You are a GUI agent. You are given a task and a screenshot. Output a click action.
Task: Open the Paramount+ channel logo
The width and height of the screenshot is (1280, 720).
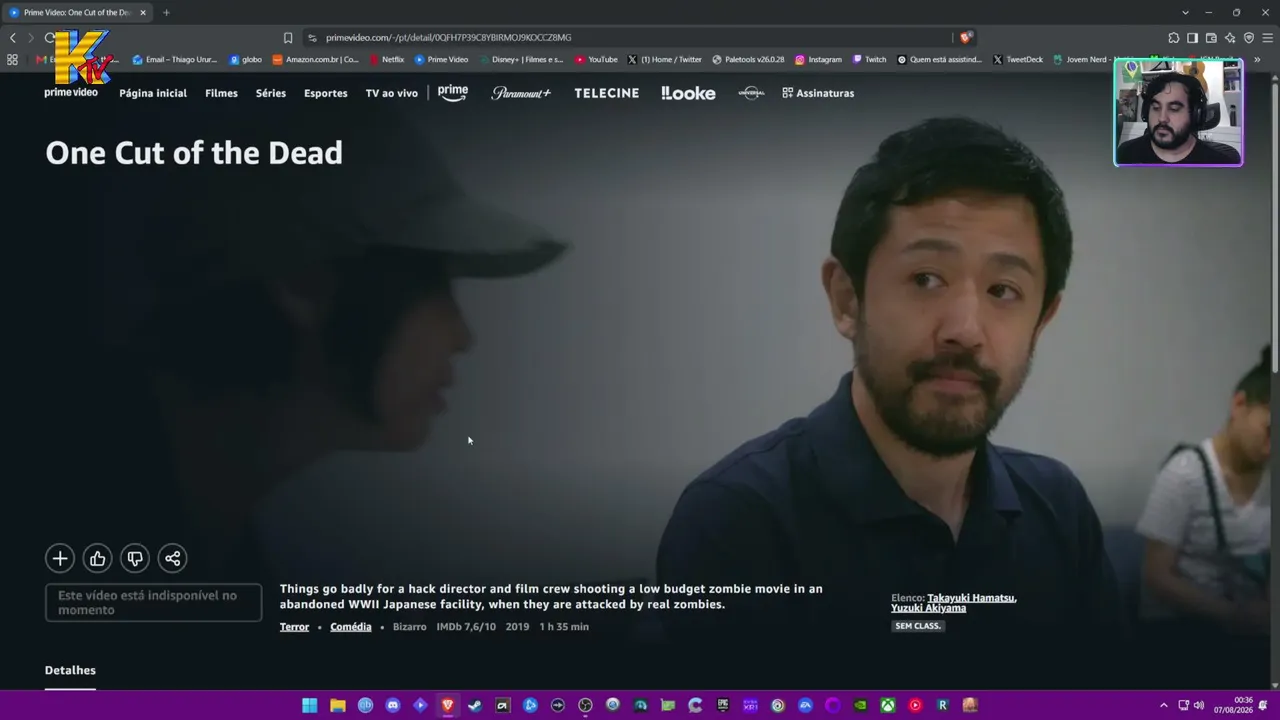pos(521,93)
